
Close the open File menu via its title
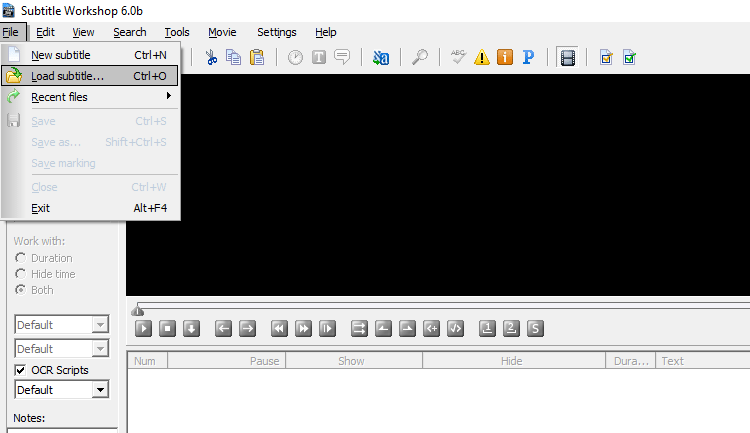pyautogui.click(x=11, y=32)
